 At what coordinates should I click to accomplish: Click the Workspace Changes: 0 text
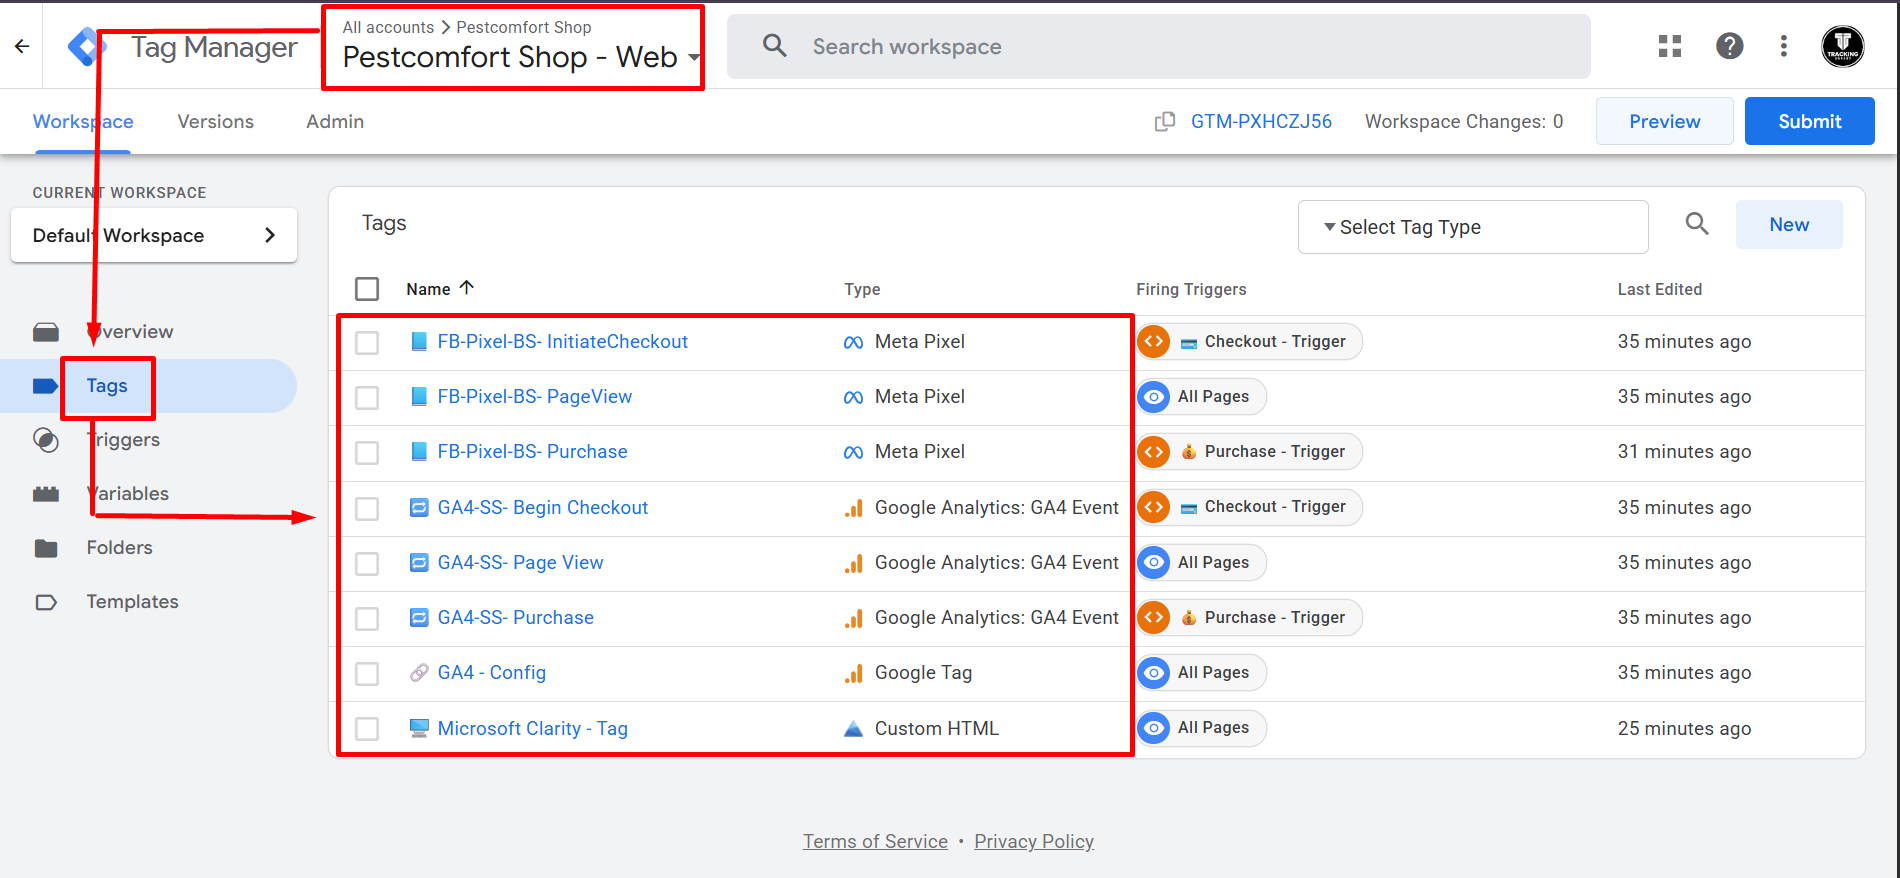(x=1464, y=121)
